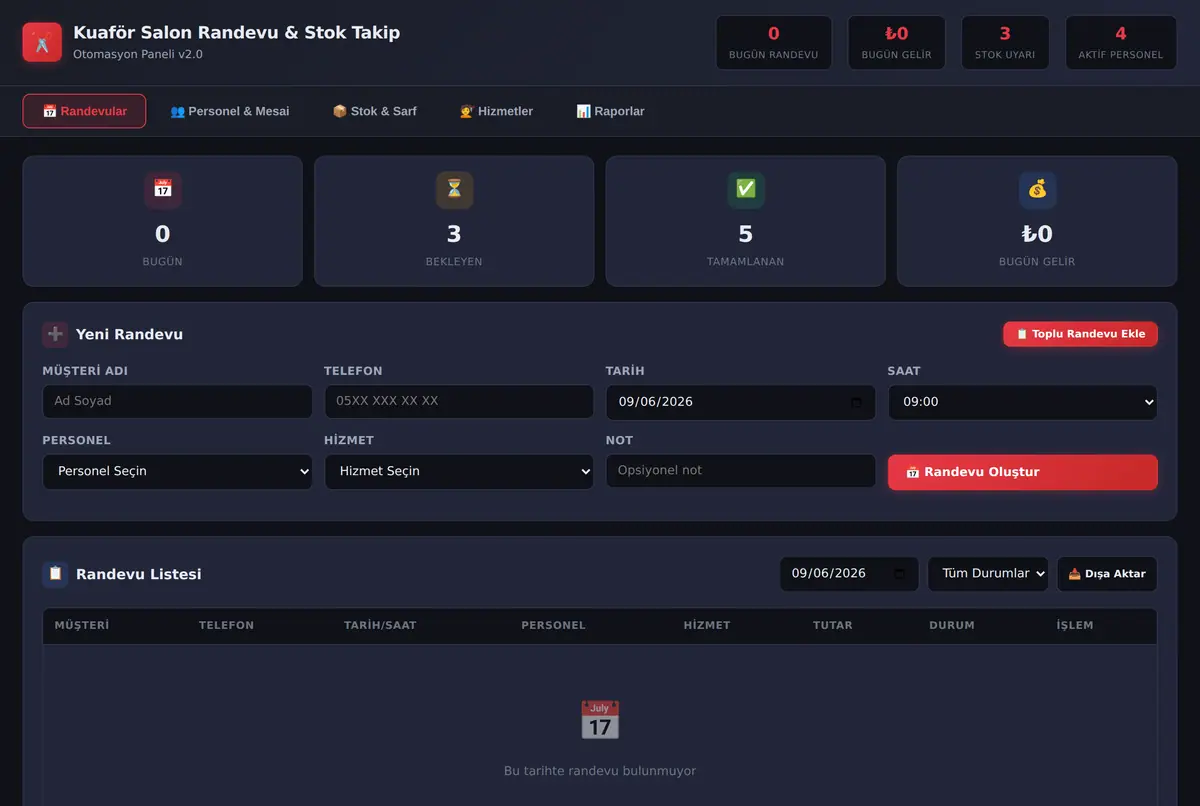Click the Randevu Oluştur button
The height and width of the screenshot is (806, 1200).
pos(1022,472)
